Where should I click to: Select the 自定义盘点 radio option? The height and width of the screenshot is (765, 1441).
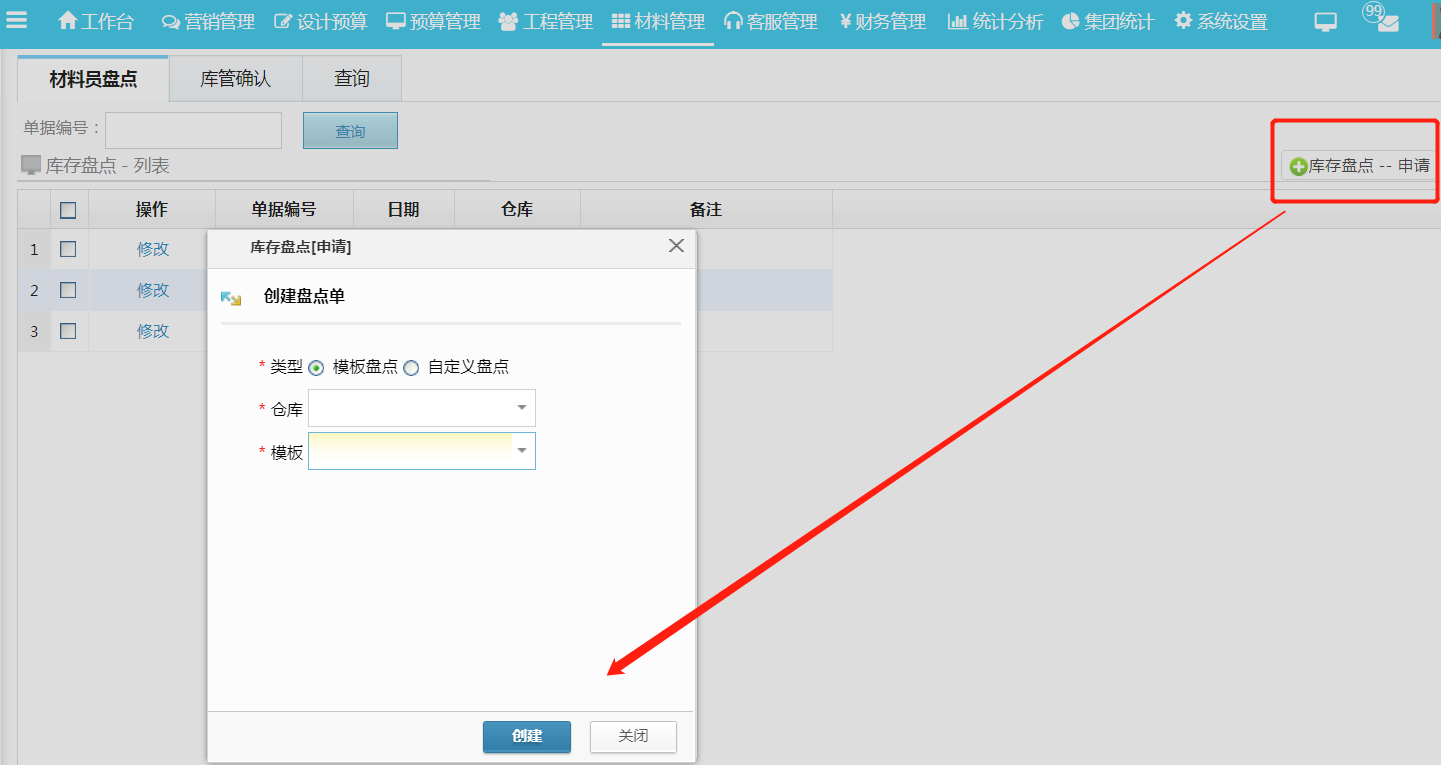pos(411,366)
